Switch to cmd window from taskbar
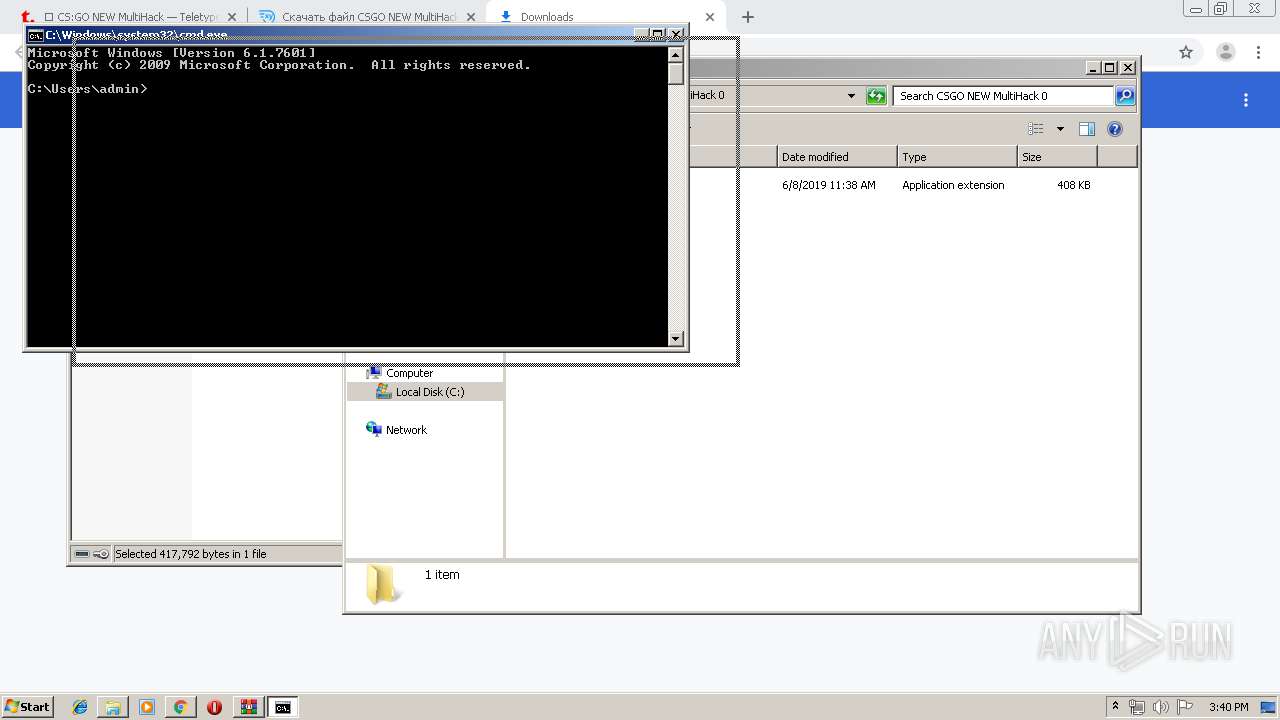 click(x=283, y=707)
